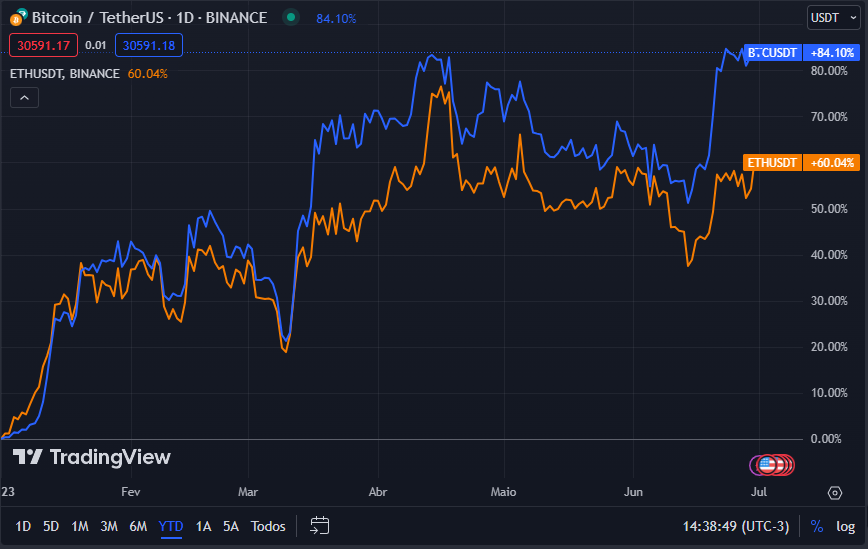Click the orange 60.04% legend value
This screenshot has height=549, width=868.
pos(147,74)
